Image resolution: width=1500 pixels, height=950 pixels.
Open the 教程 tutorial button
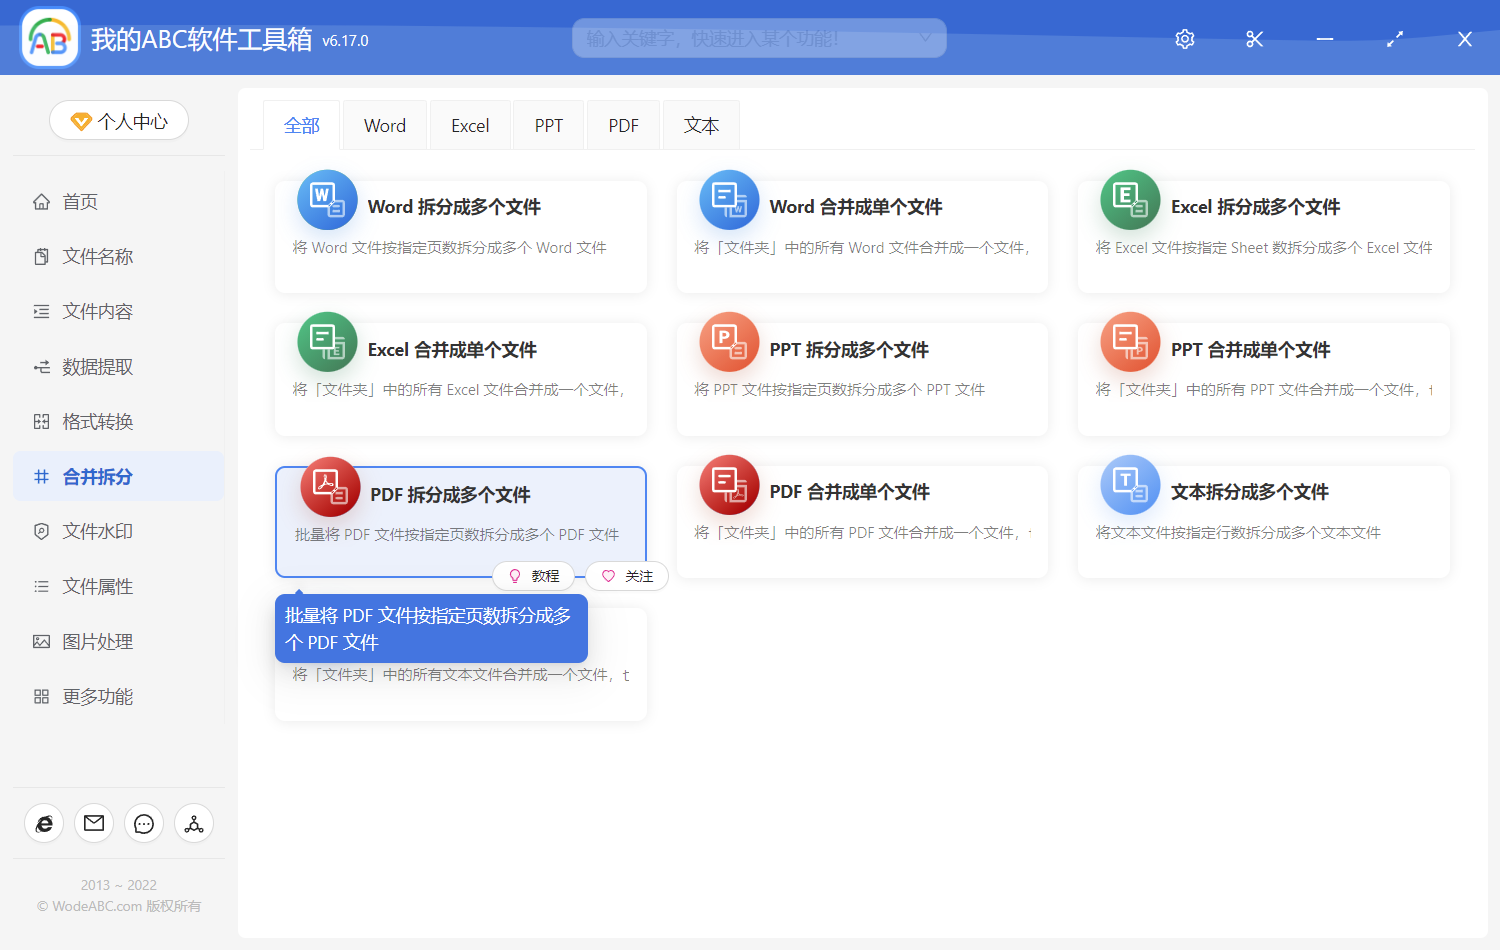pyautogui.click(x=534, y=576)
